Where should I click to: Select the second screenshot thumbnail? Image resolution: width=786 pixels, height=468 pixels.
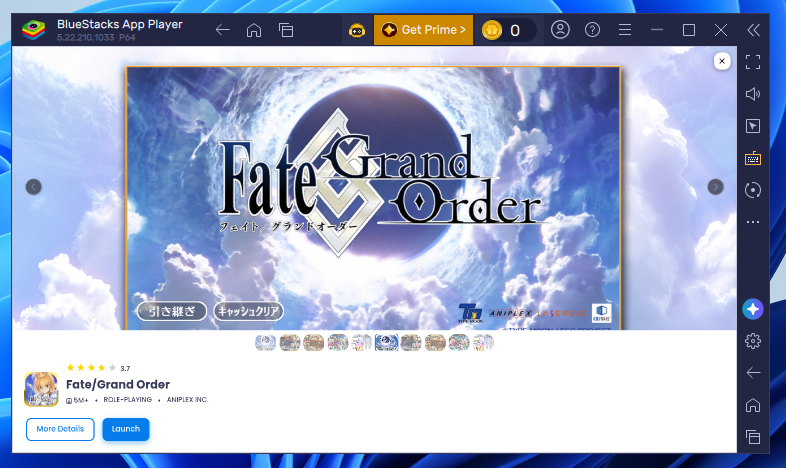[x=290, y=343]
